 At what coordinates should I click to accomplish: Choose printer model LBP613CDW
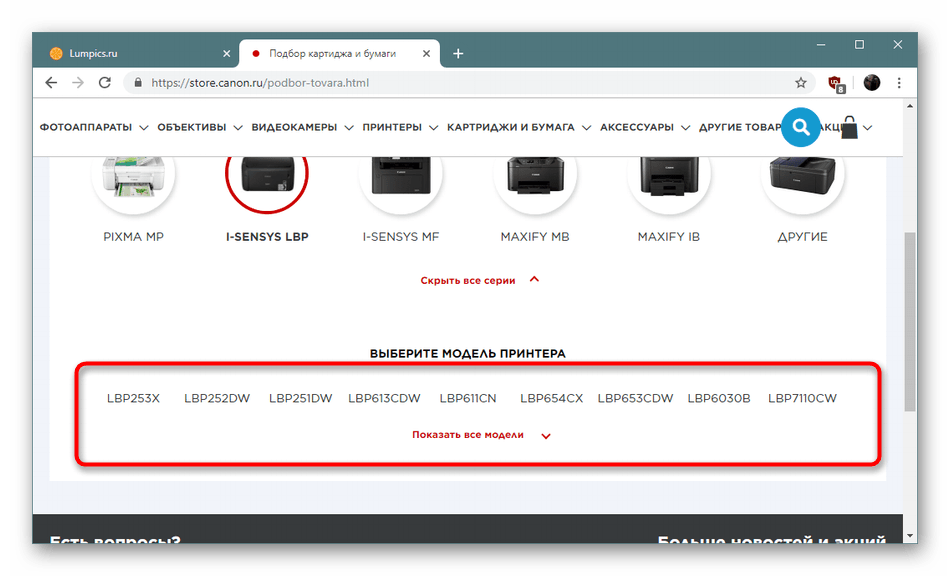pyautogui.click(x=384, y=399)
